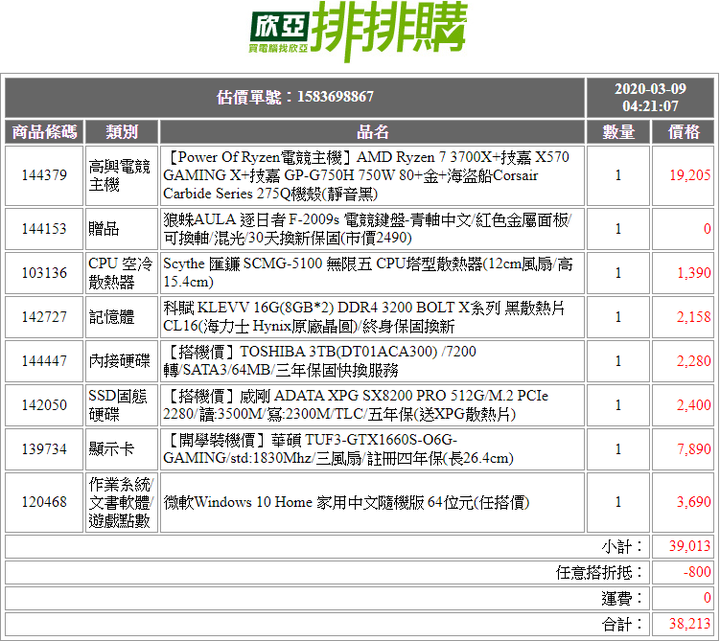Select barcode 144379

click(x=44, y=175)
